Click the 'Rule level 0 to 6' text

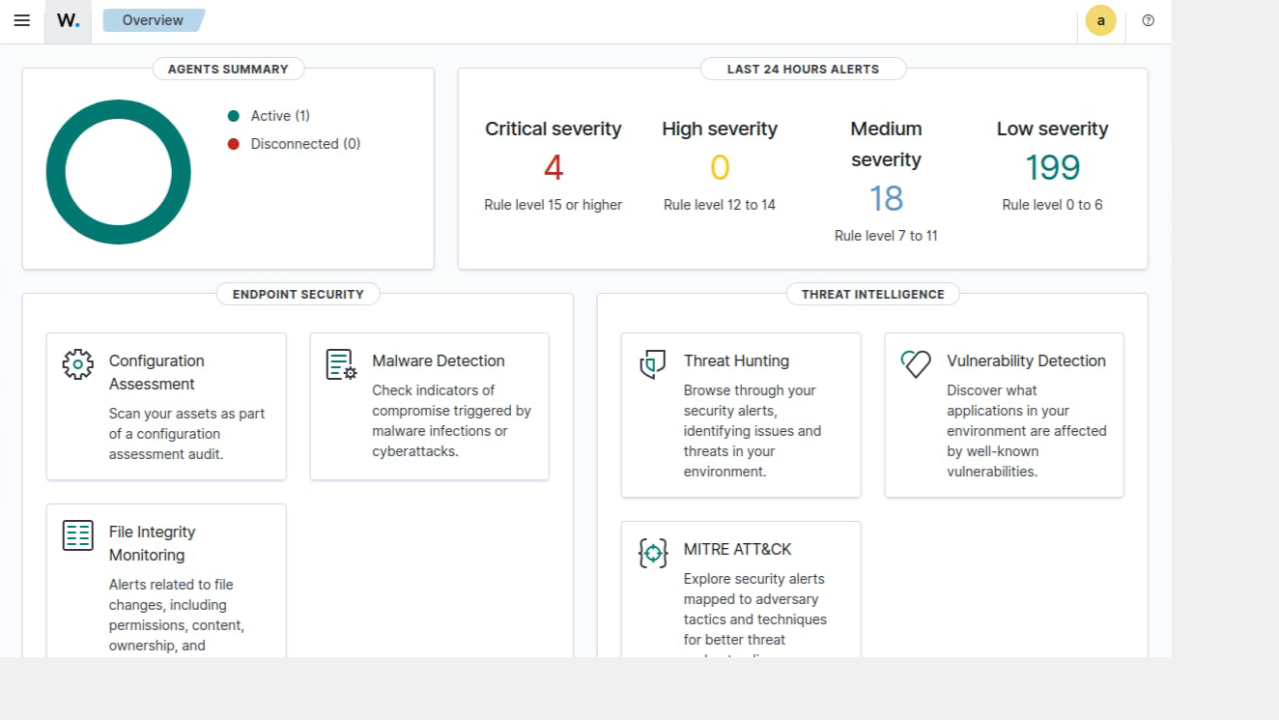click(x=1052, y=205)
